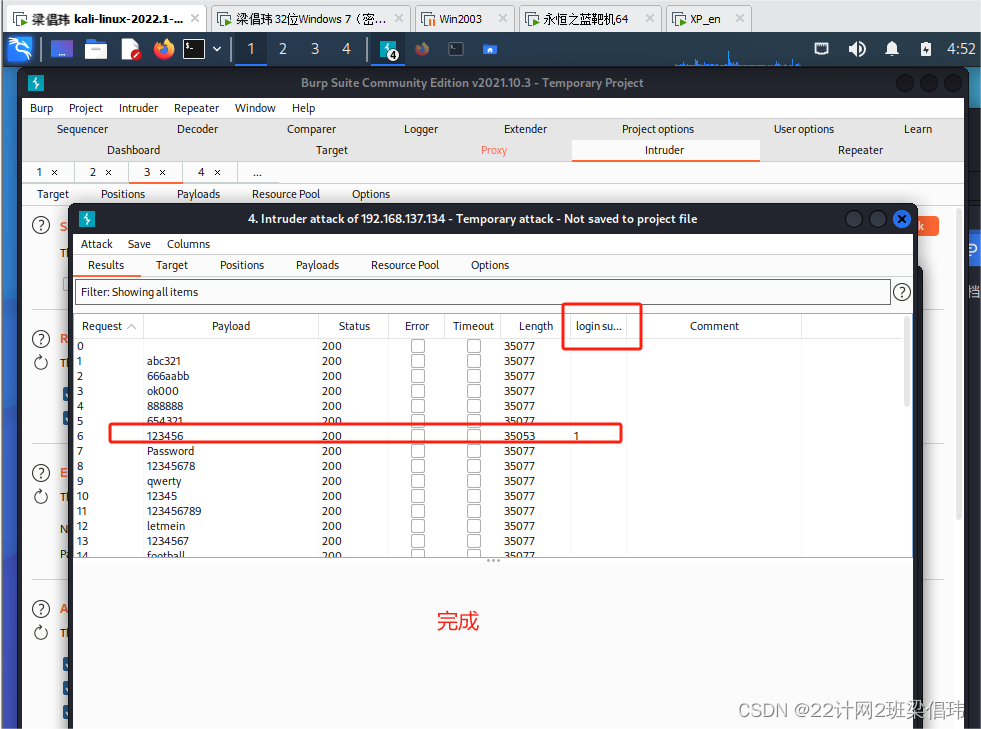Select the result row with payload 123456

pos(488,436)
